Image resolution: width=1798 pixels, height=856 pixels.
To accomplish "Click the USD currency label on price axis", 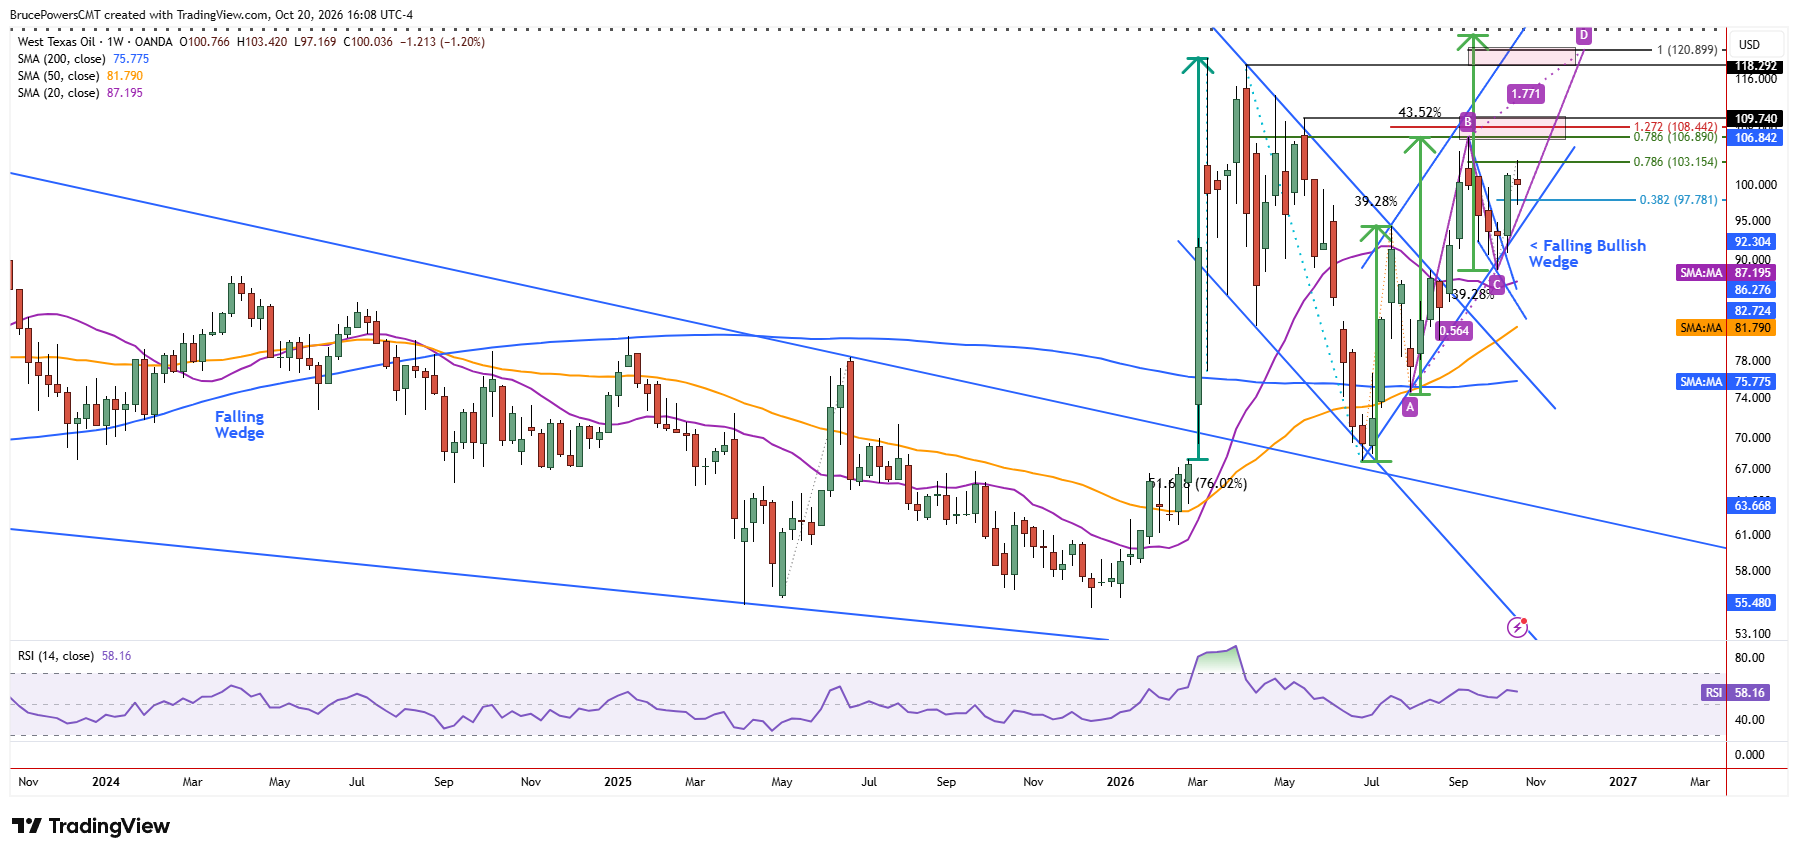I will point(1749,44).
